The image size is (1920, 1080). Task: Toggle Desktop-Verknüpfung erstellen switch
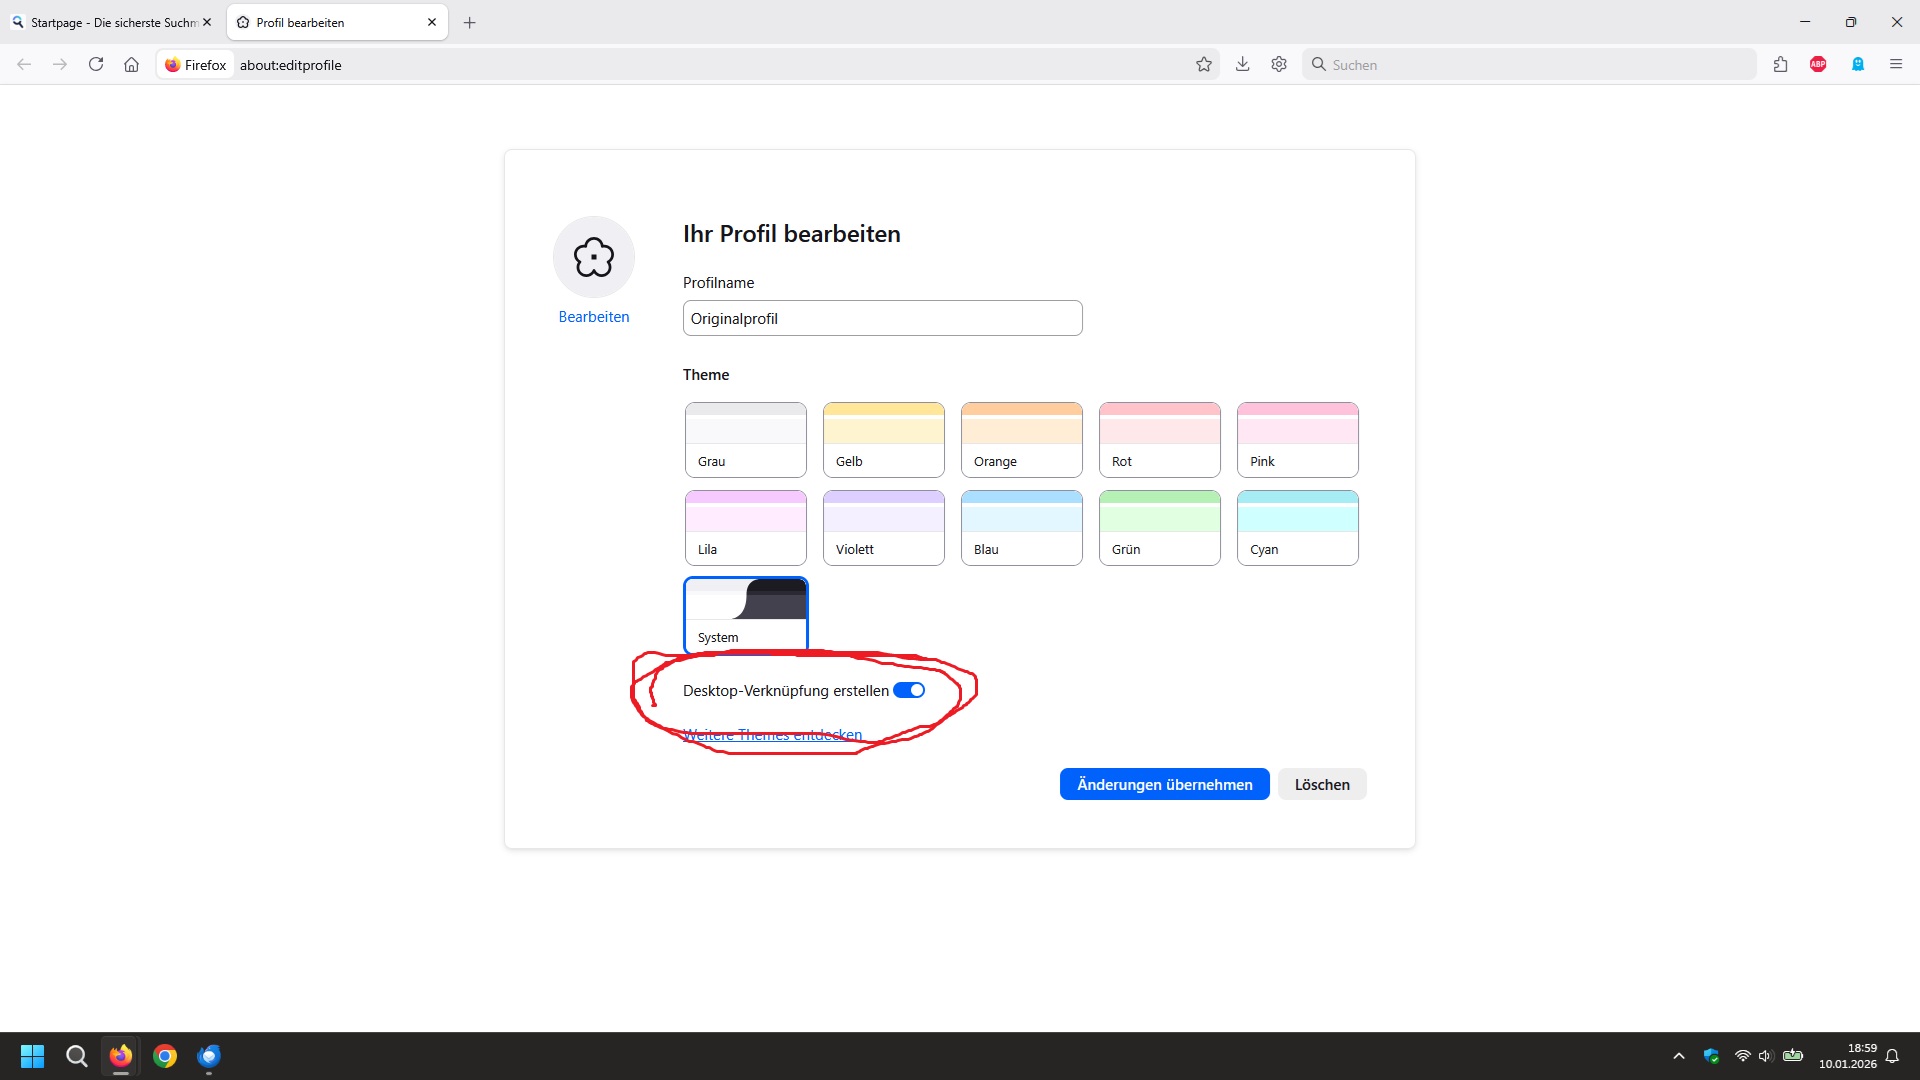pyautogui.click(x=909, y=690)
